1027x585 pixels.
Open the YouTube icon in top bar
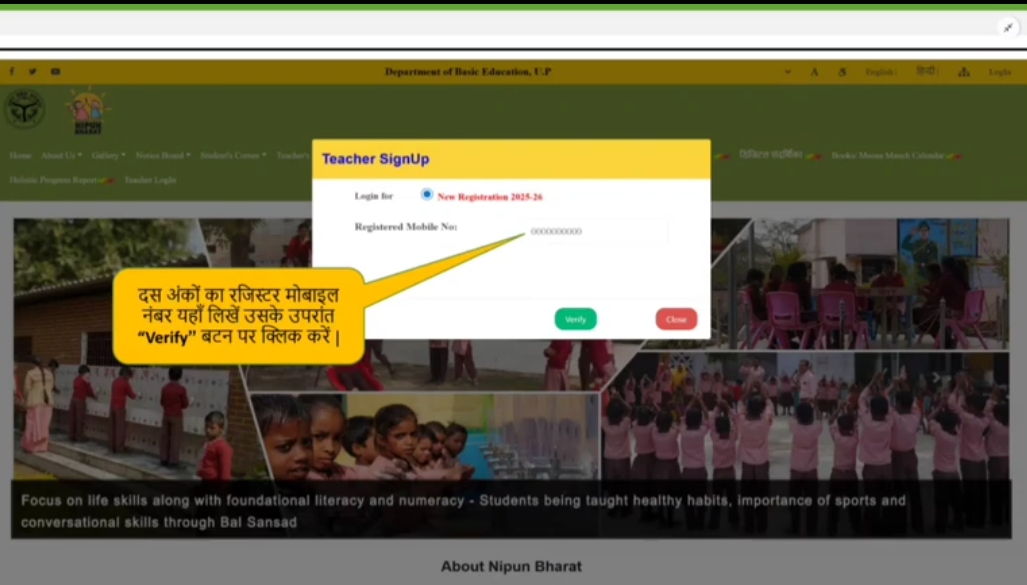55,72
